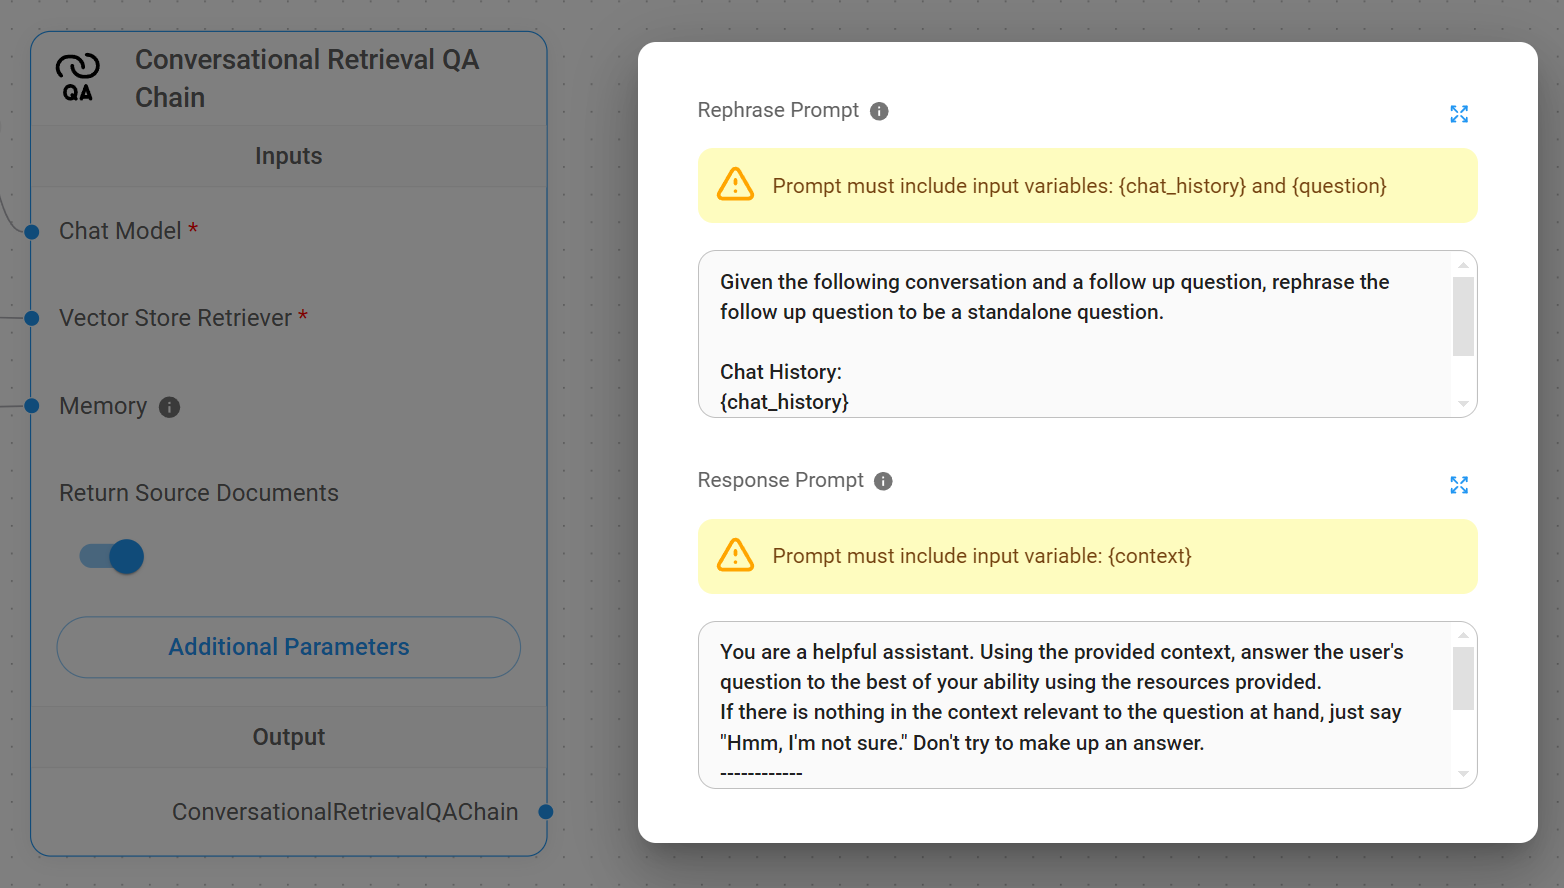Toggle Return Source Documents switch off
Screen dimensions: 1564x888
[x=112, y=556]
